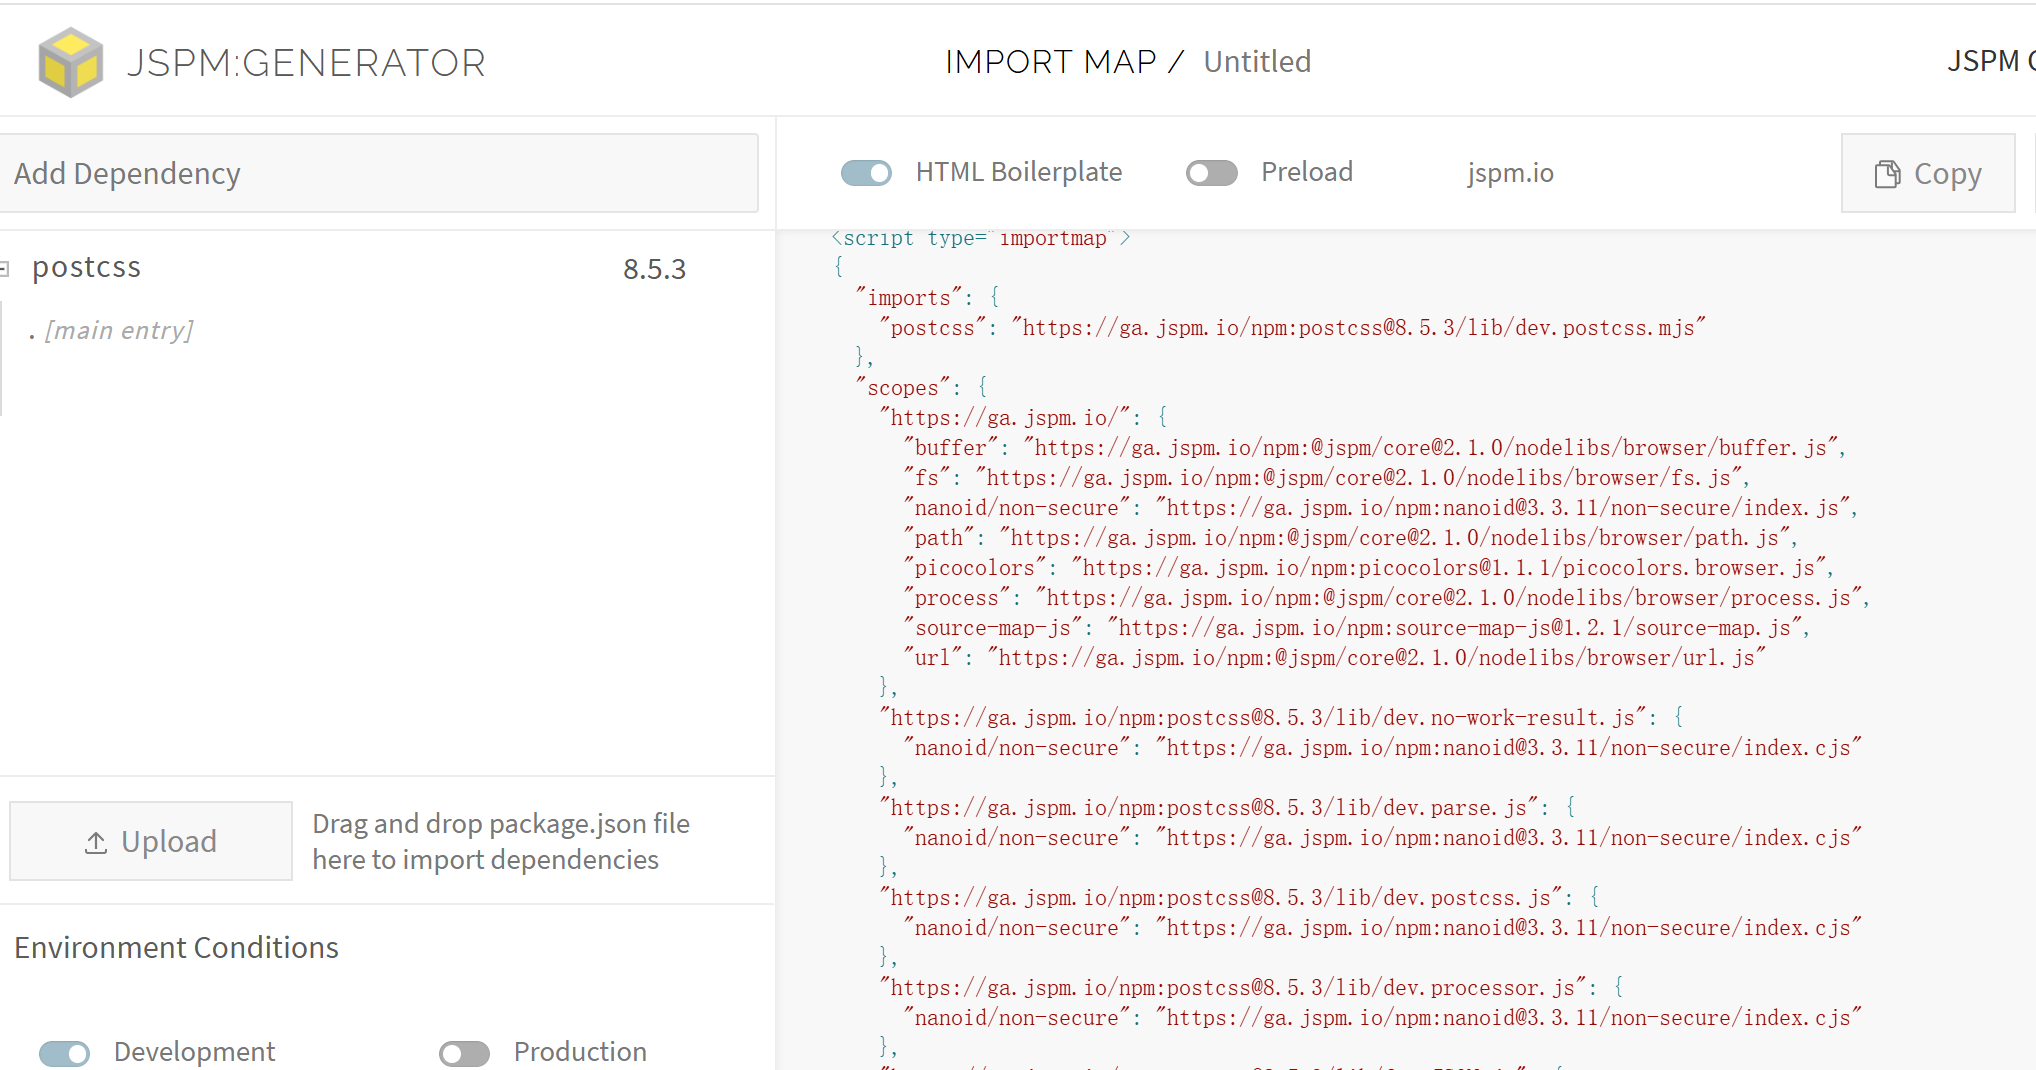Click the upload arrow icon
The image size is (2036, 1070).
(96, 843)
